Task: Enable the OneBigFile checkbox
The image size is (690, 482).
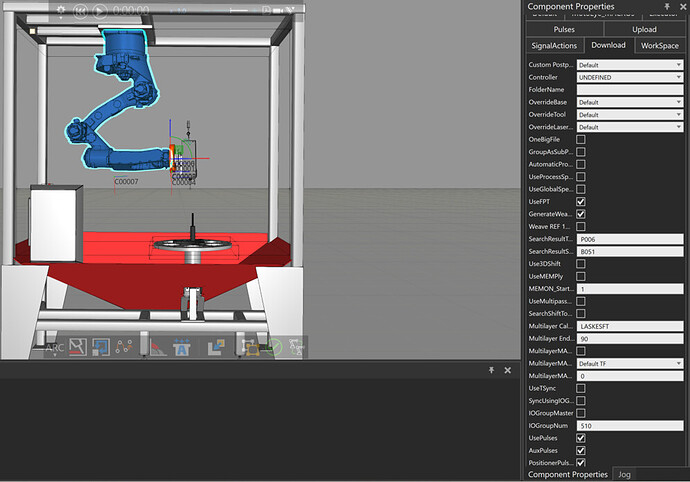Action: [x=581, y=140]
